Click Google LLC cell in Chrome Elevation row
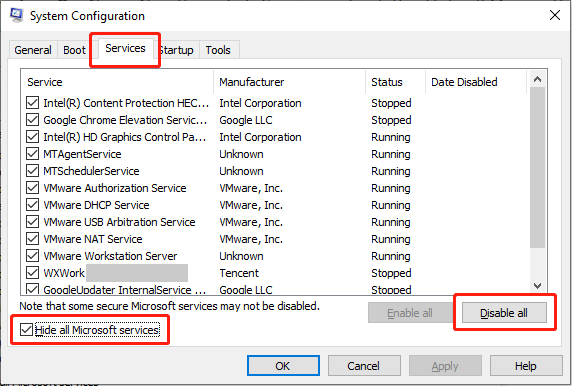Screen dimensions: 572x386 point(246,120)
